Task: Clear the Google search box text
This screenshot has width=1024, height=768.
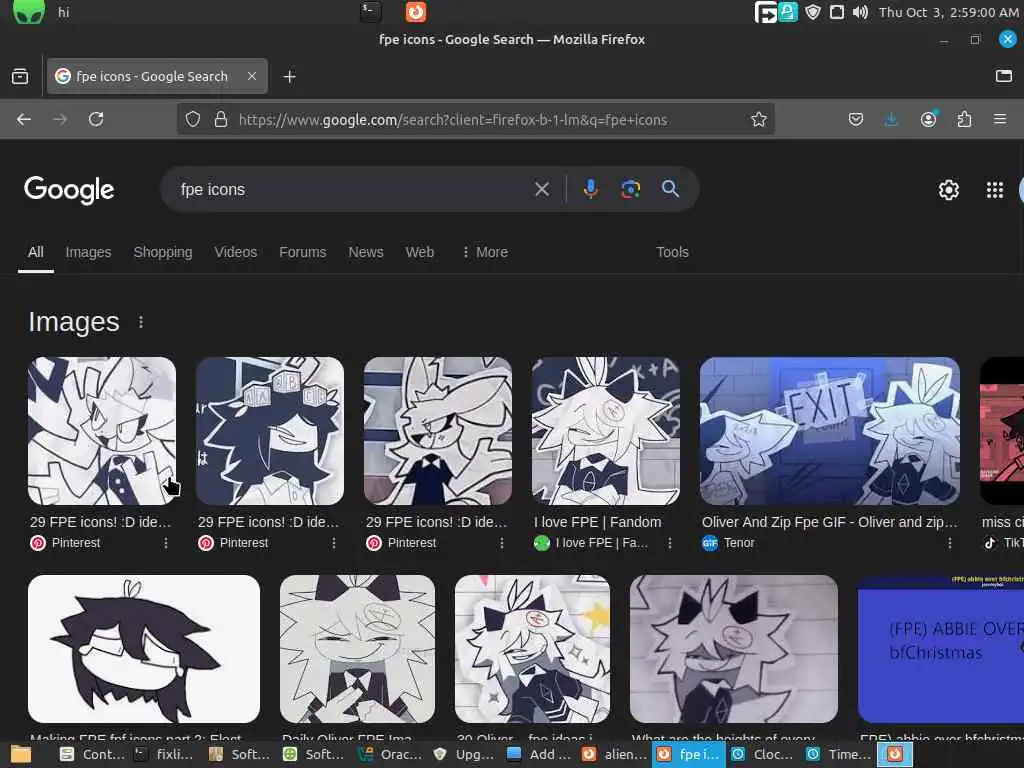Action: tap(541, 189)
